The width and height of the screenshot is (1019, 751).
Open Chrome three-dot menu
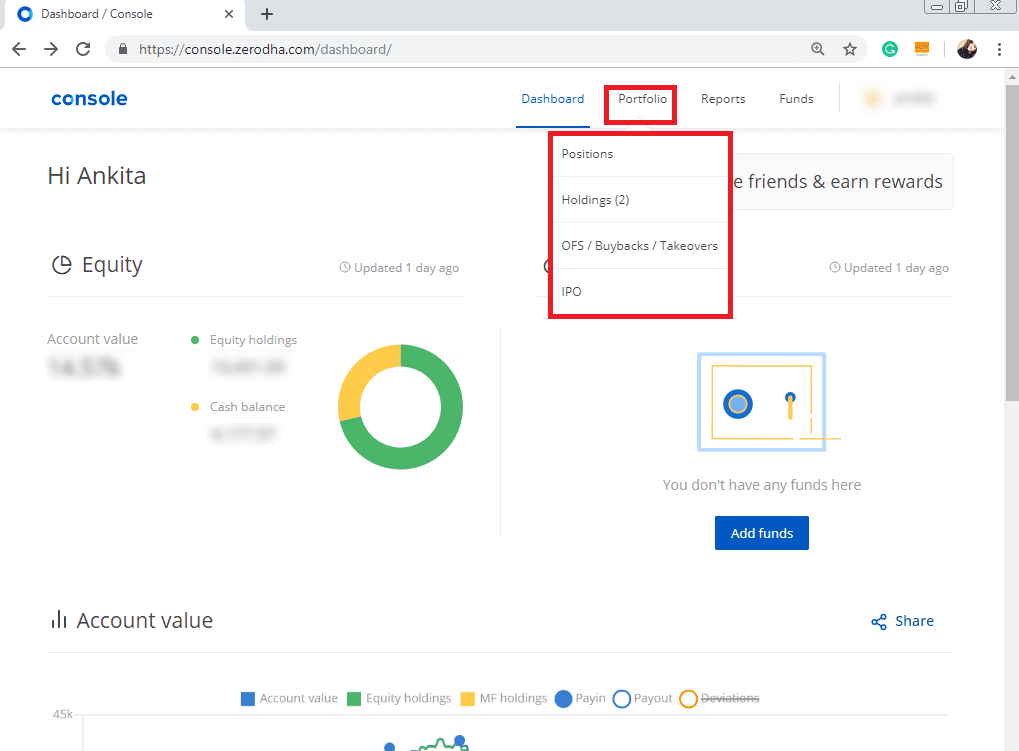tap(1000, 49)
